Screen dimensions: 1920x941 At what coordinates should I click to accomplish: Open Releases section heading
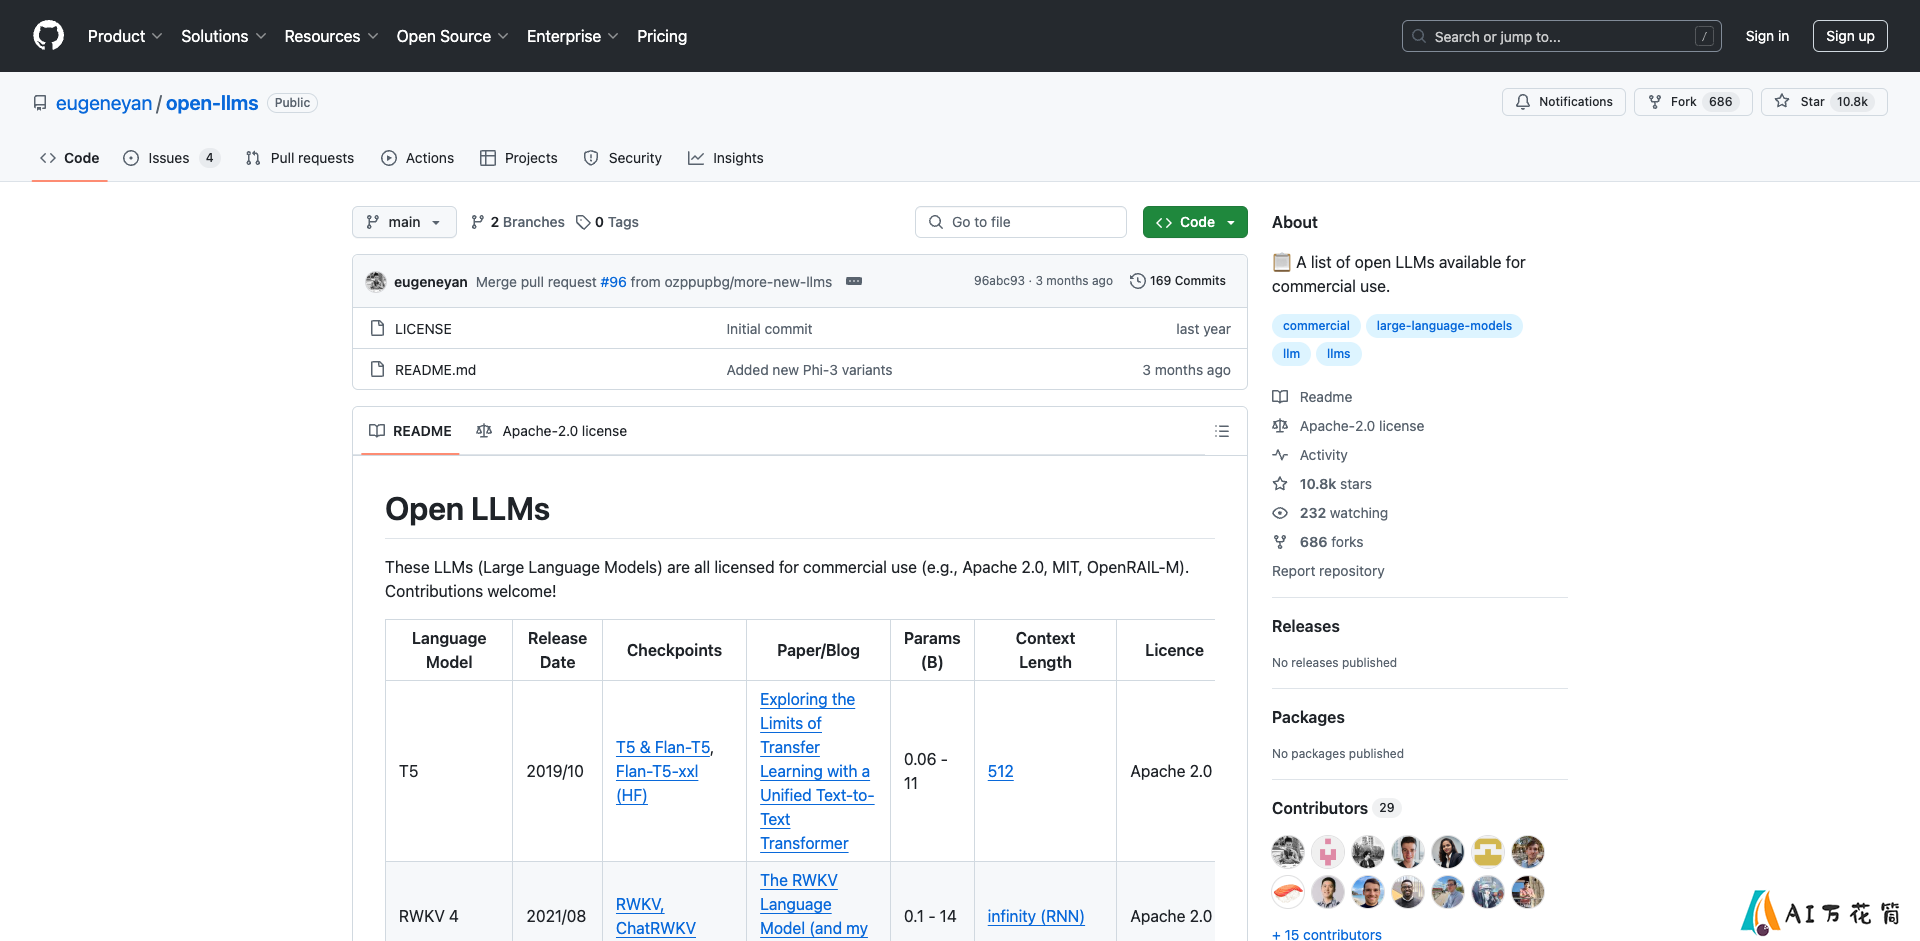(1305, 626)
